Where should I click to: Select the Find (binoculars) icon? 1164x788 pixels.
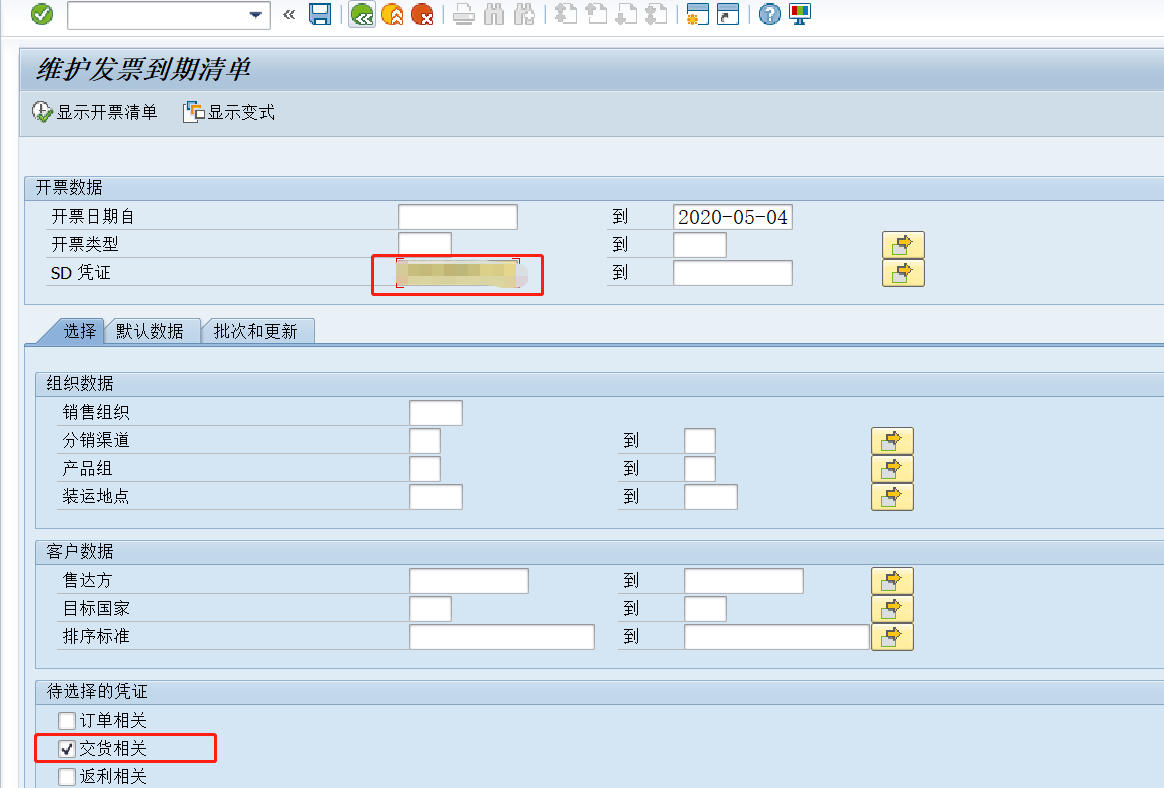(493, 15)
